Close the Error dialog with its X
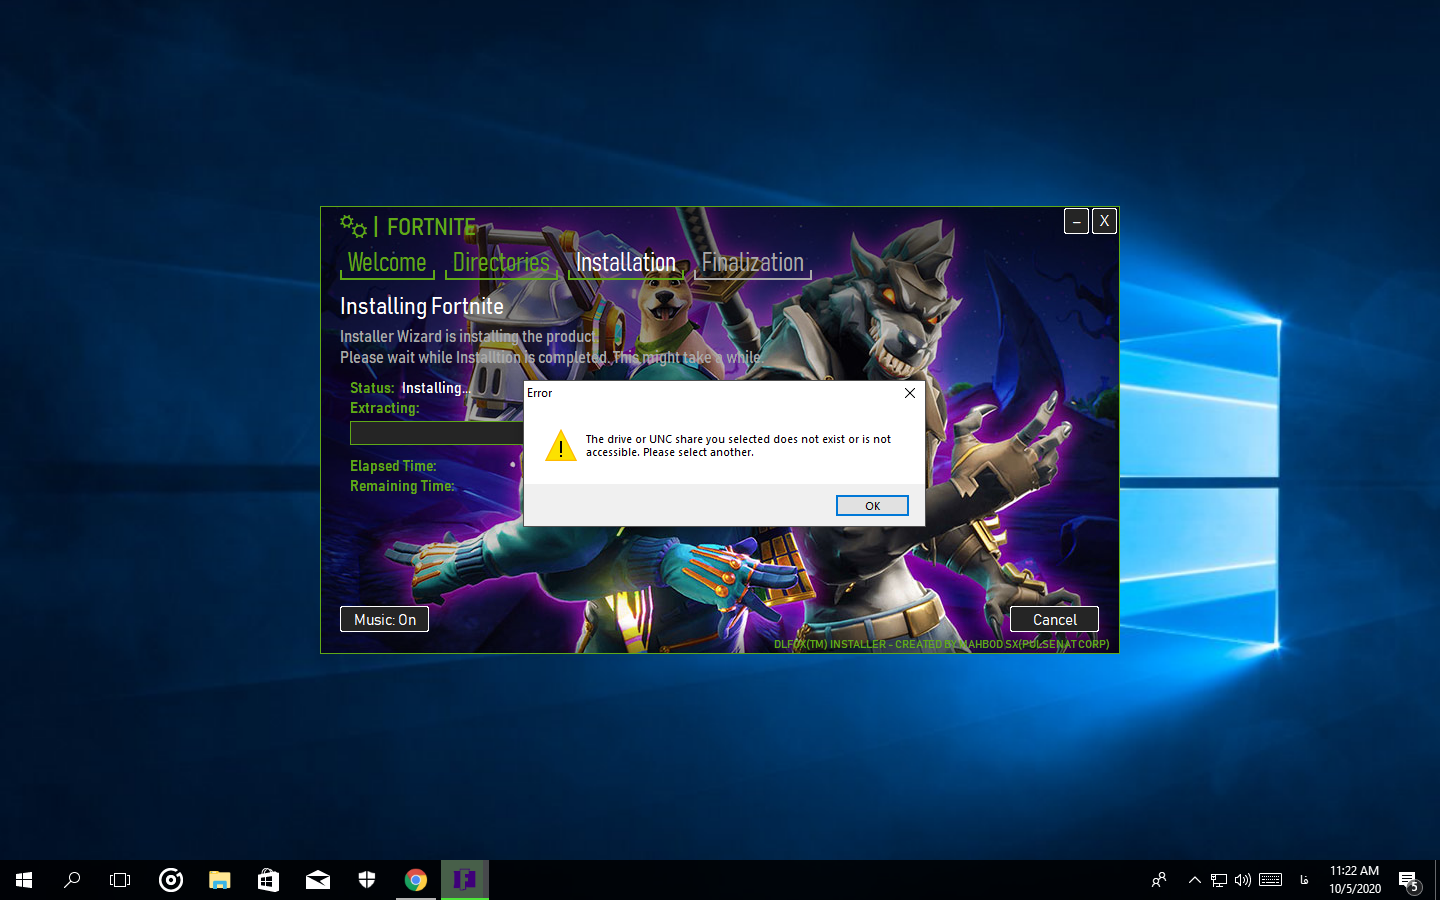Image resolution: width=1440 pixels, height=900 pixels. click(x=909, y=393)
